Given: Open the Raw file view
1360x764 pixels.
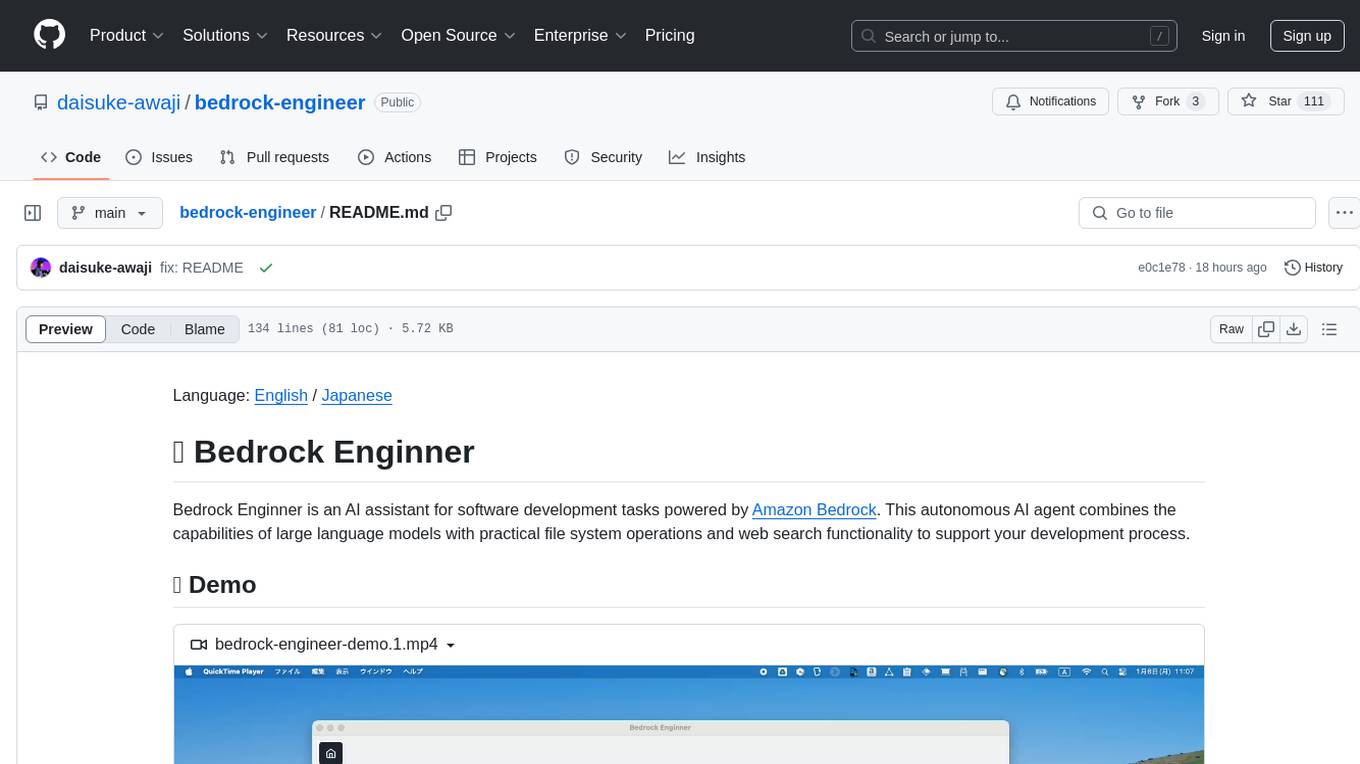Looking at the screenshot, I should click(1231, 329).
